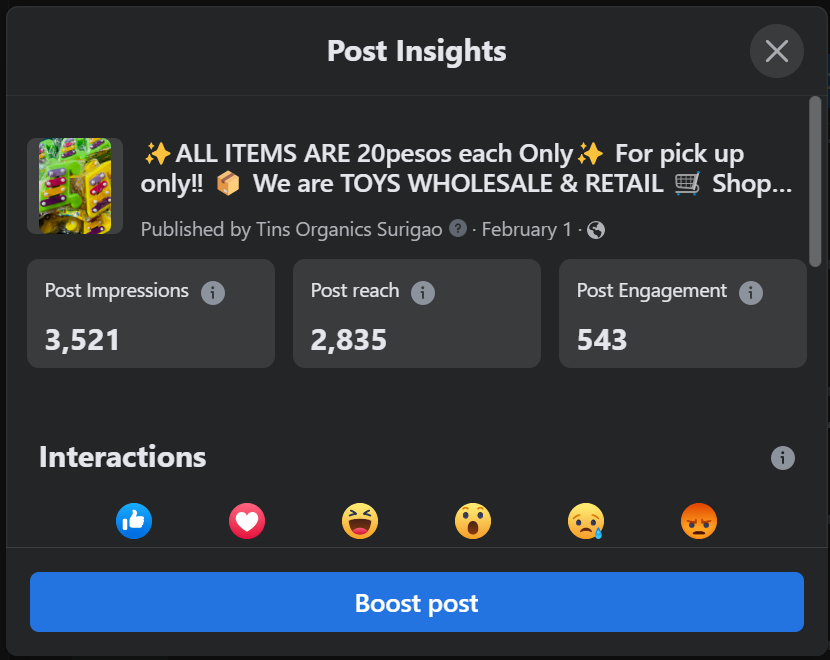Screen dimensions: 830x660
Task: Select the Wow reaction icon
Action: 472,521
